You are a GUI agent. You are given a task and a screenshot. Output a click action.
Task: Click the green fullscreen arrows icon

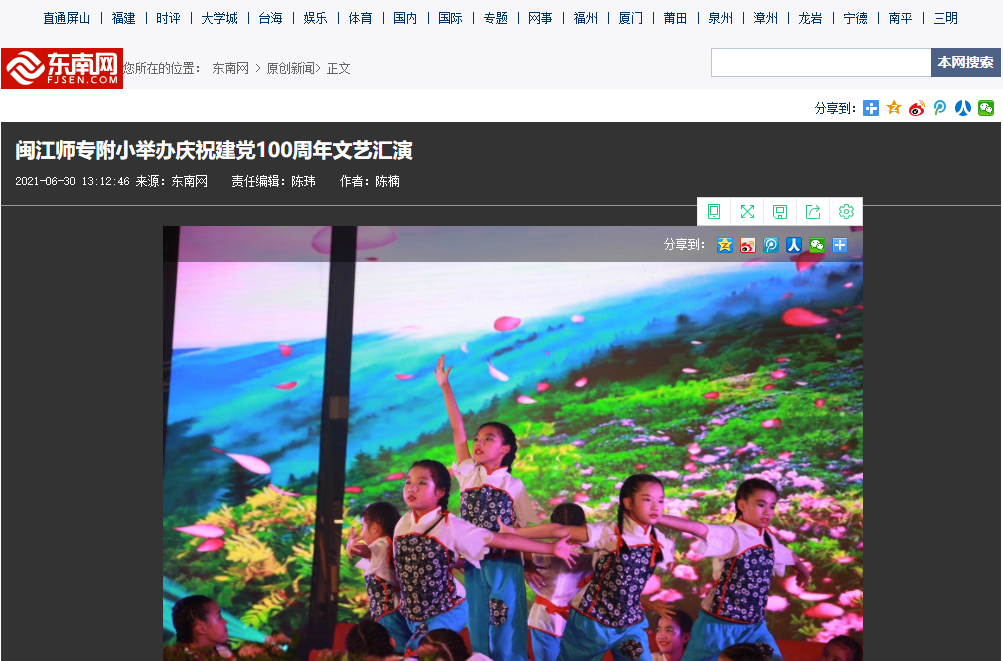pyautogui.click(x=747, y=211)
